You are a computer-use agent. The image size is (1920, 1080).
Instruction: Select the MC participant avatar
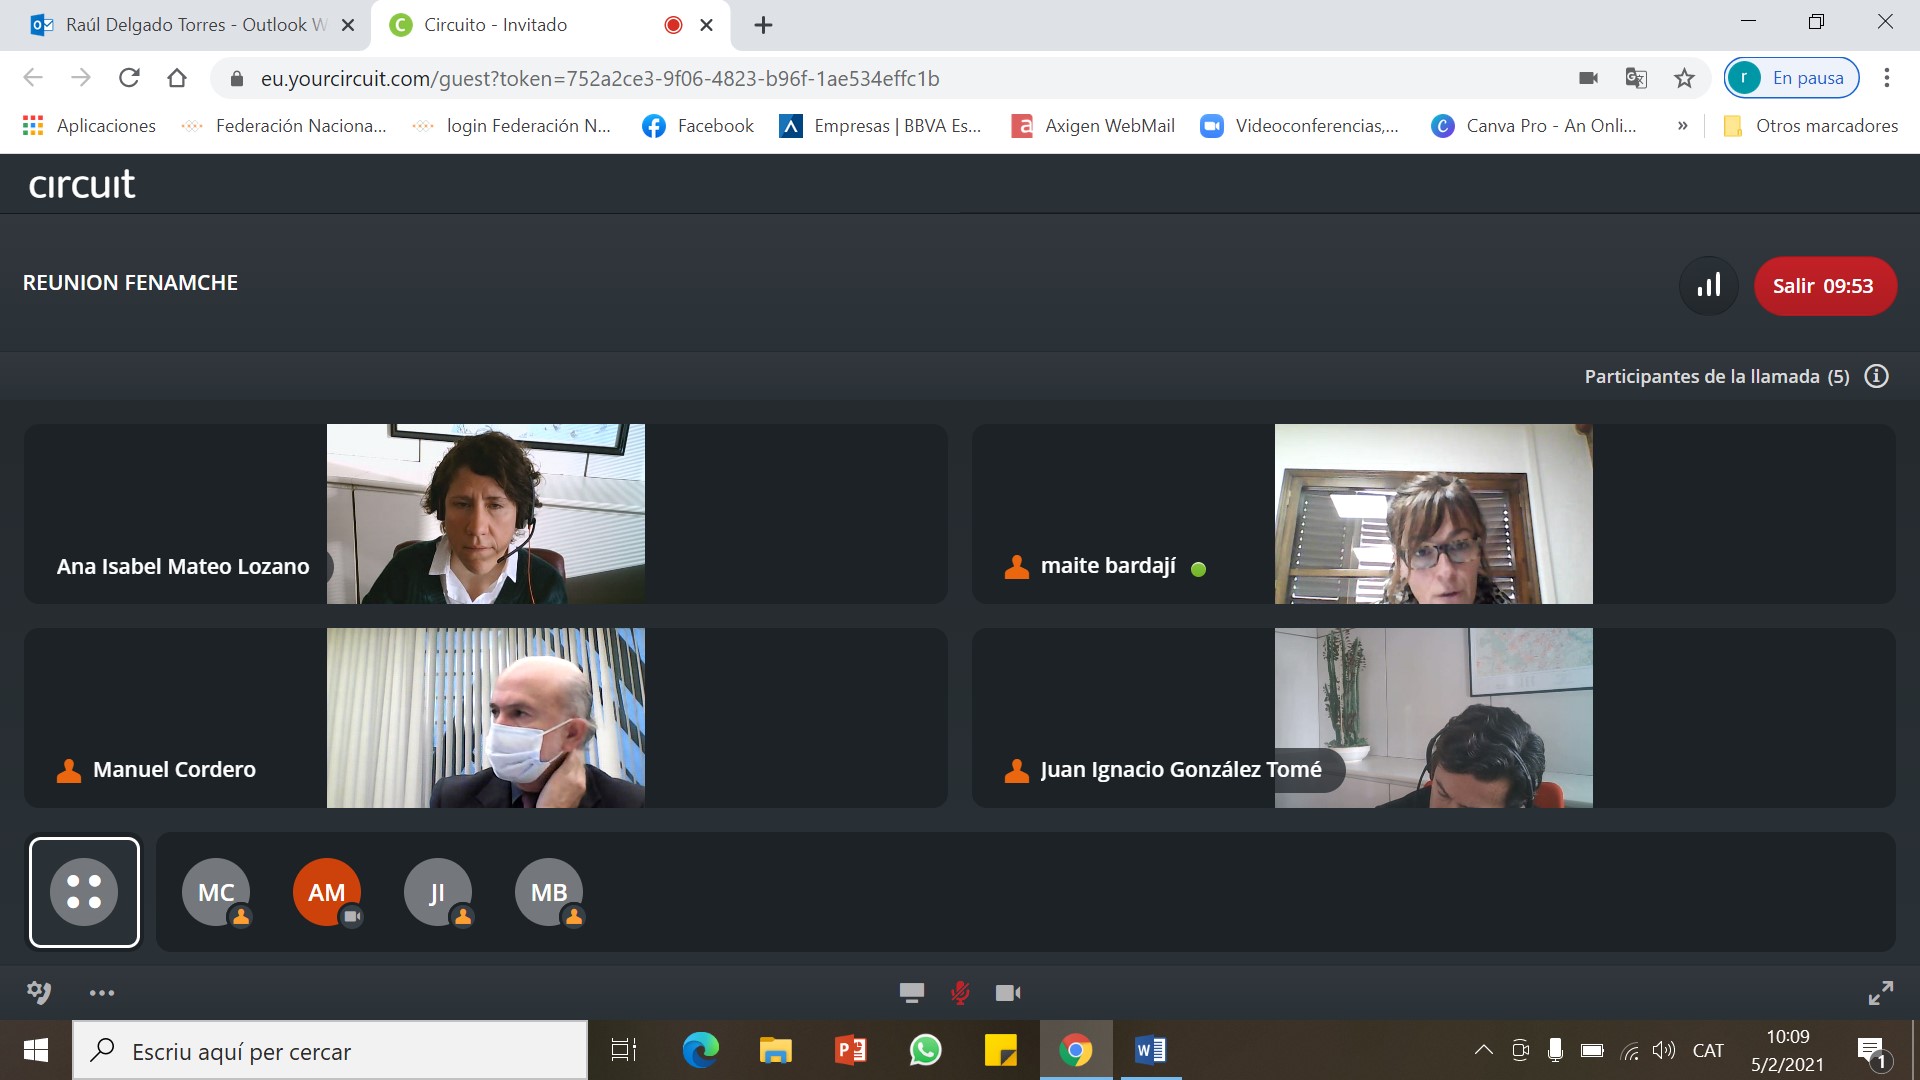pyautogui.click(x=216, y=892)
